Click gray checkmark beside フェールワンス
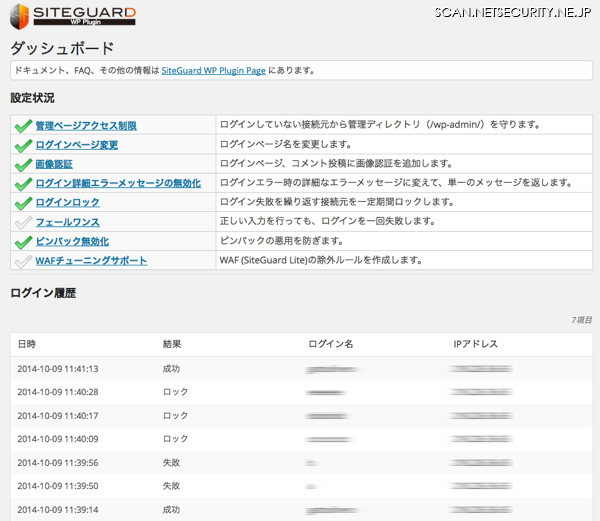This screenshot has height=521, width=600. click(23, 222)
